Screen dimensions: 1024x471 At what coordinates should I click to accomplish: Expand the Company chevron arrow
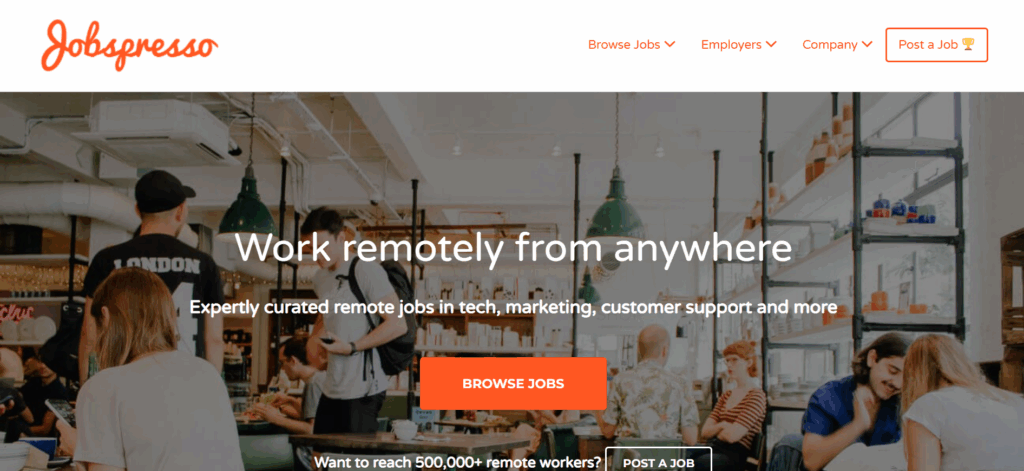tap(867, 44)
